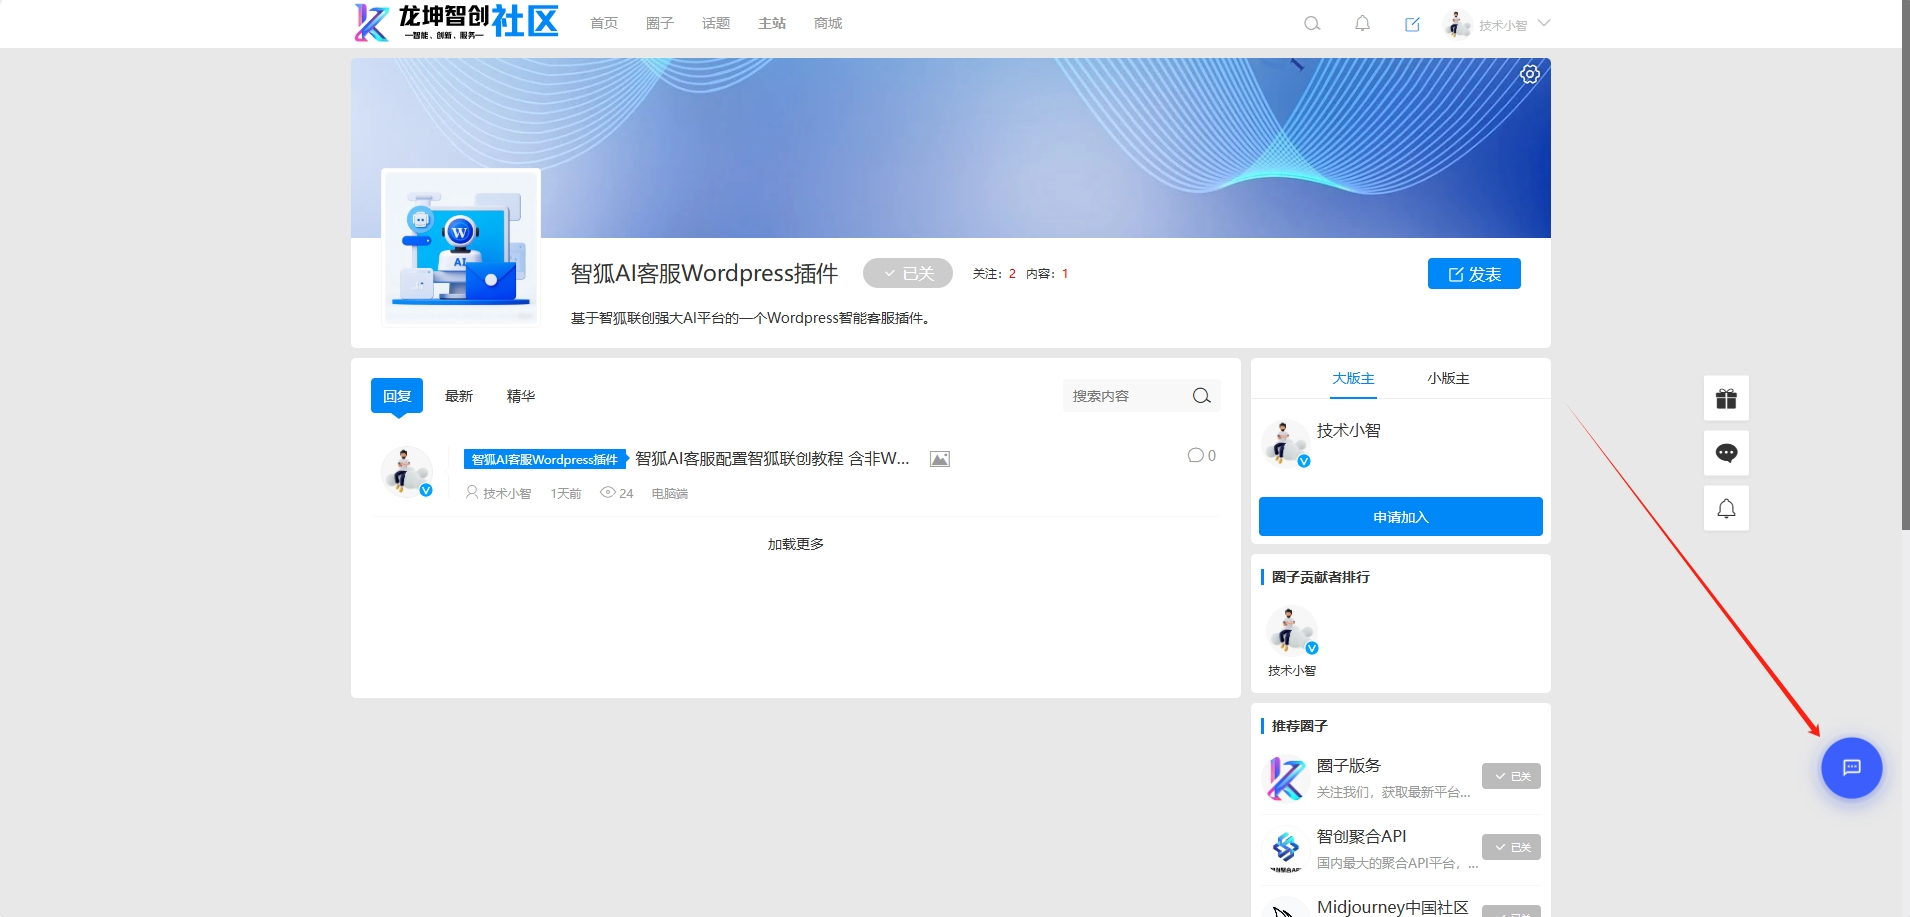The width and height of the screenshot is (1910, 917).
Task: Click the page vertical scrollbar
Action: [x=1905, y=265]
